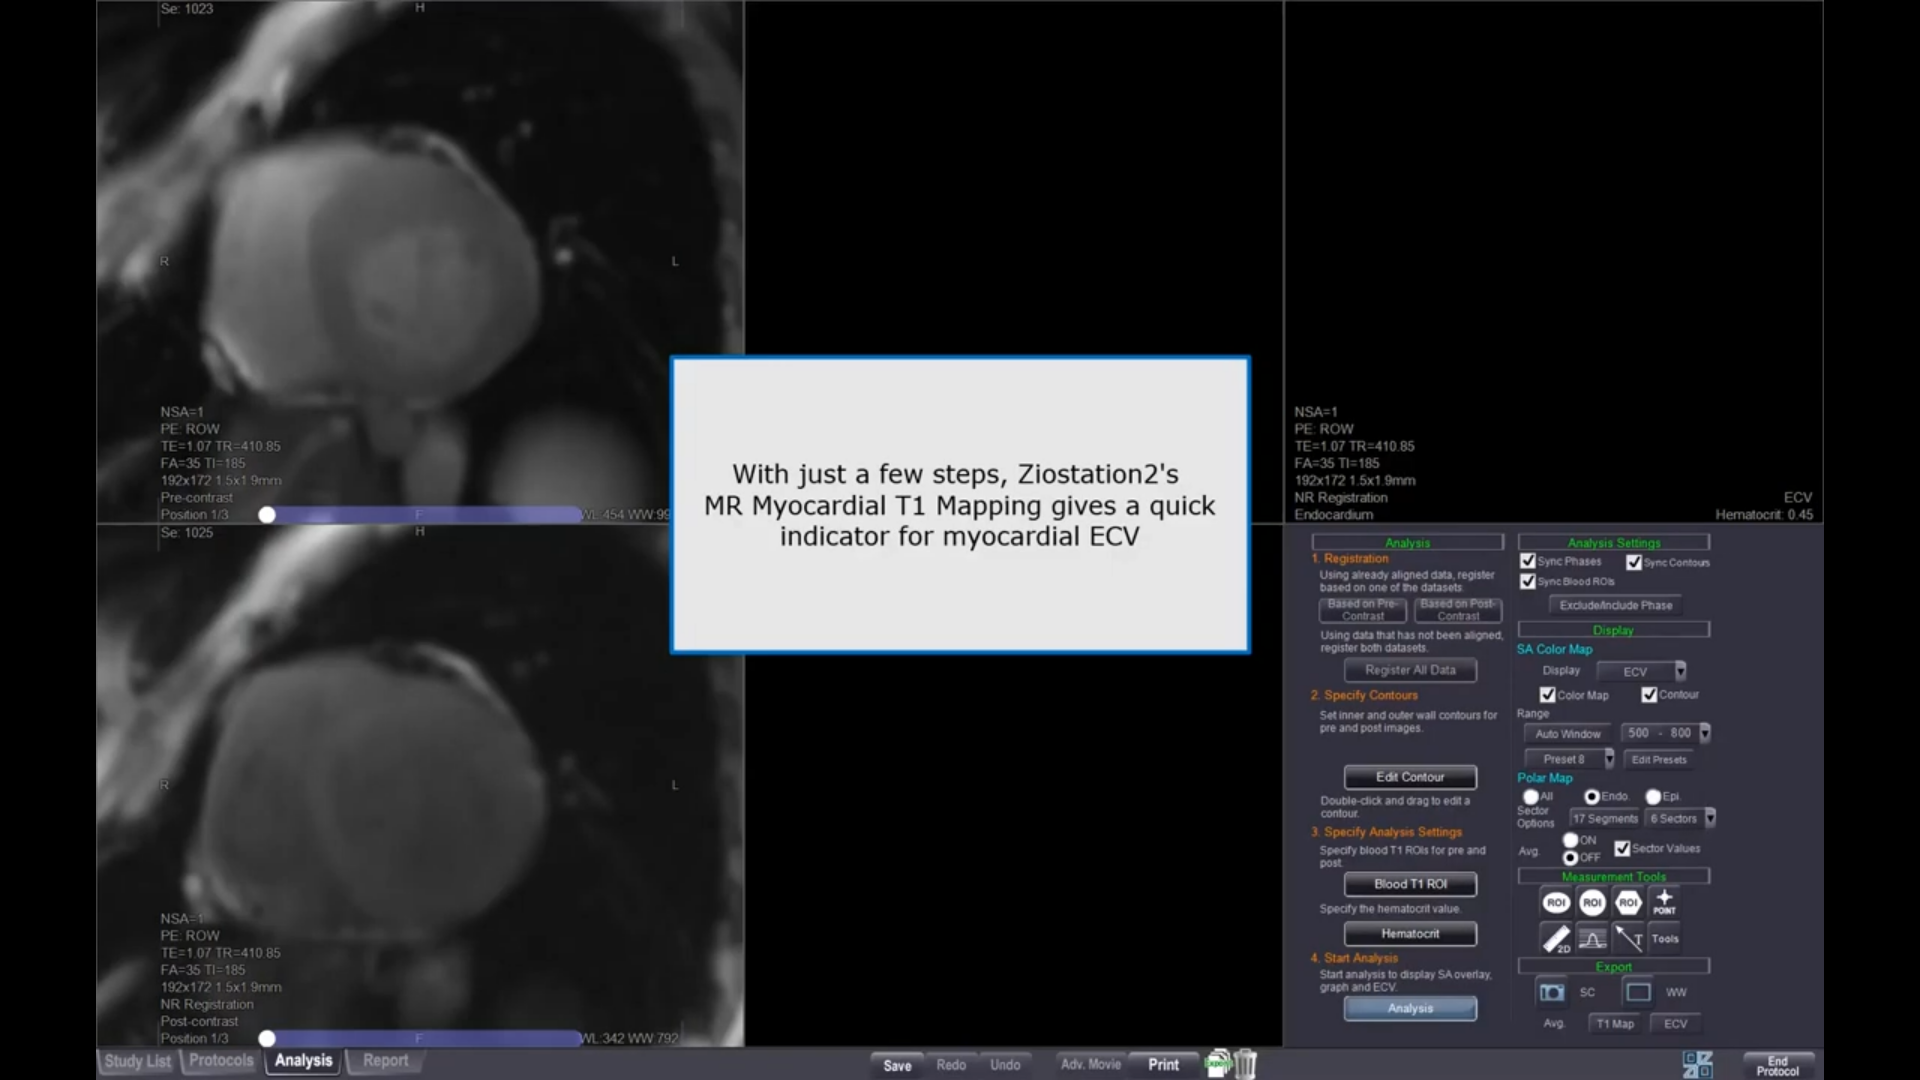Toggle the Sync Contours checkbox
Viewport: 1920px width, 1080px height.
tap(1634, 562)
